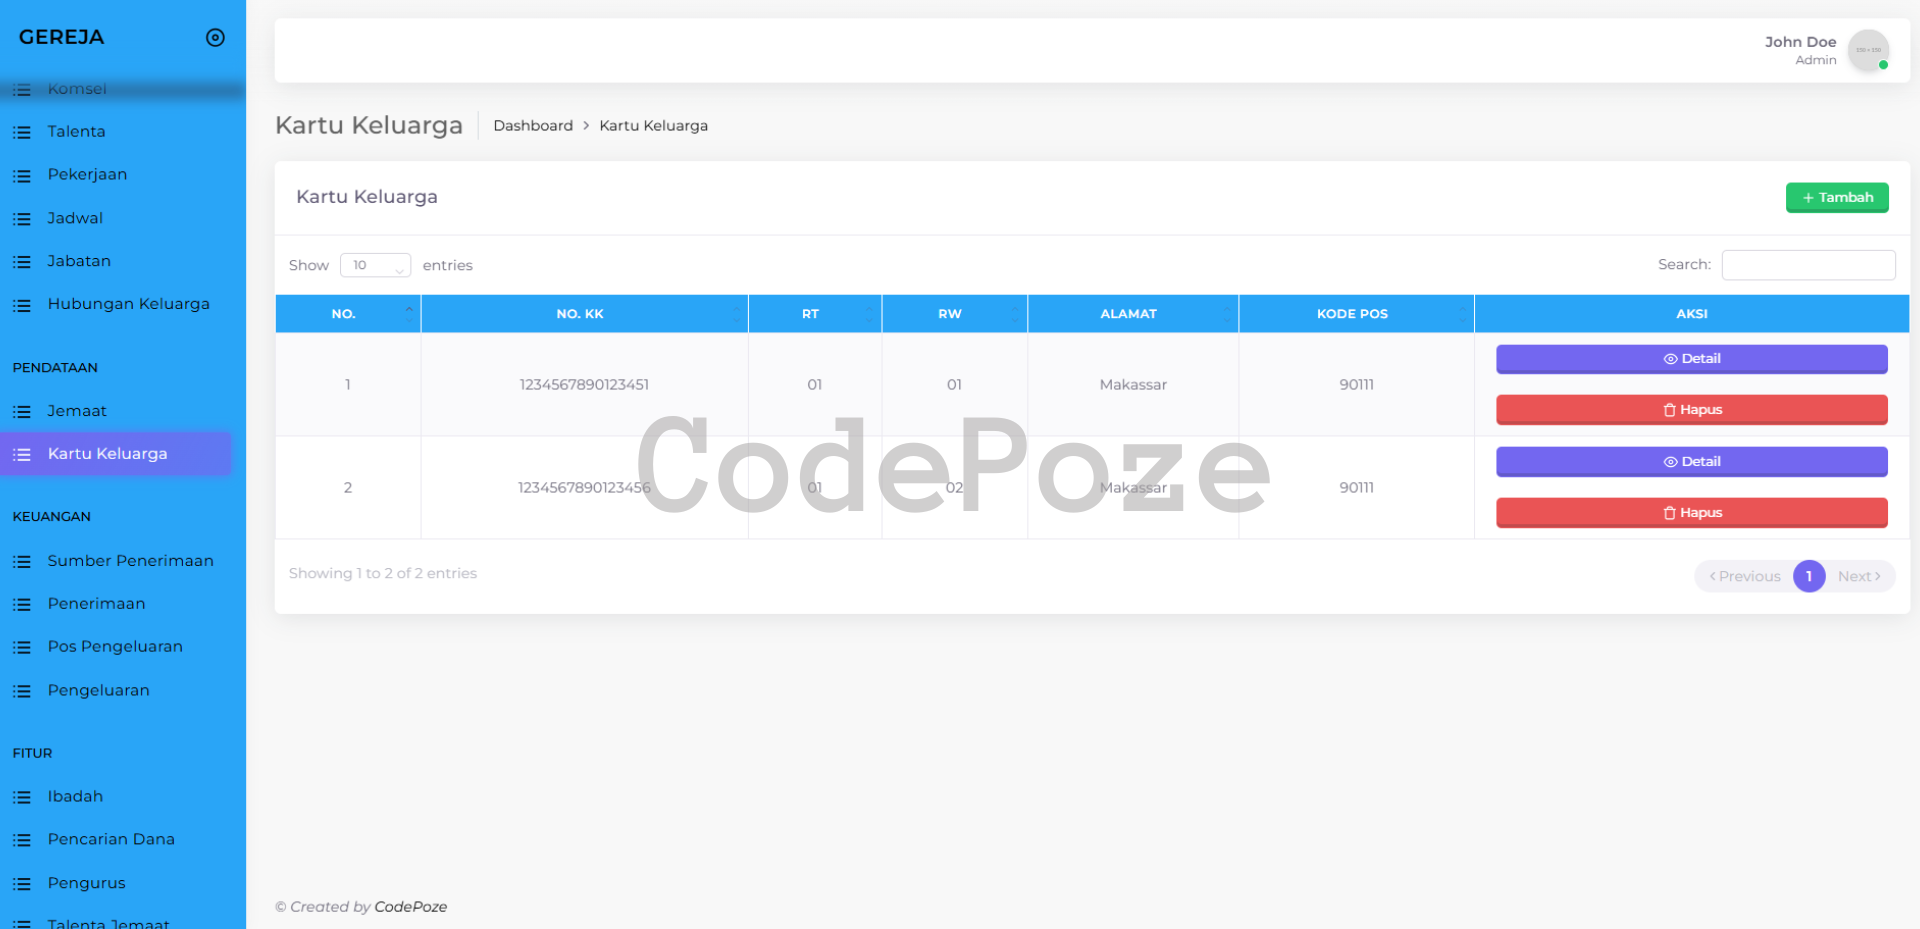Click the list icon beside Pekerjaan

click(22, 176)
